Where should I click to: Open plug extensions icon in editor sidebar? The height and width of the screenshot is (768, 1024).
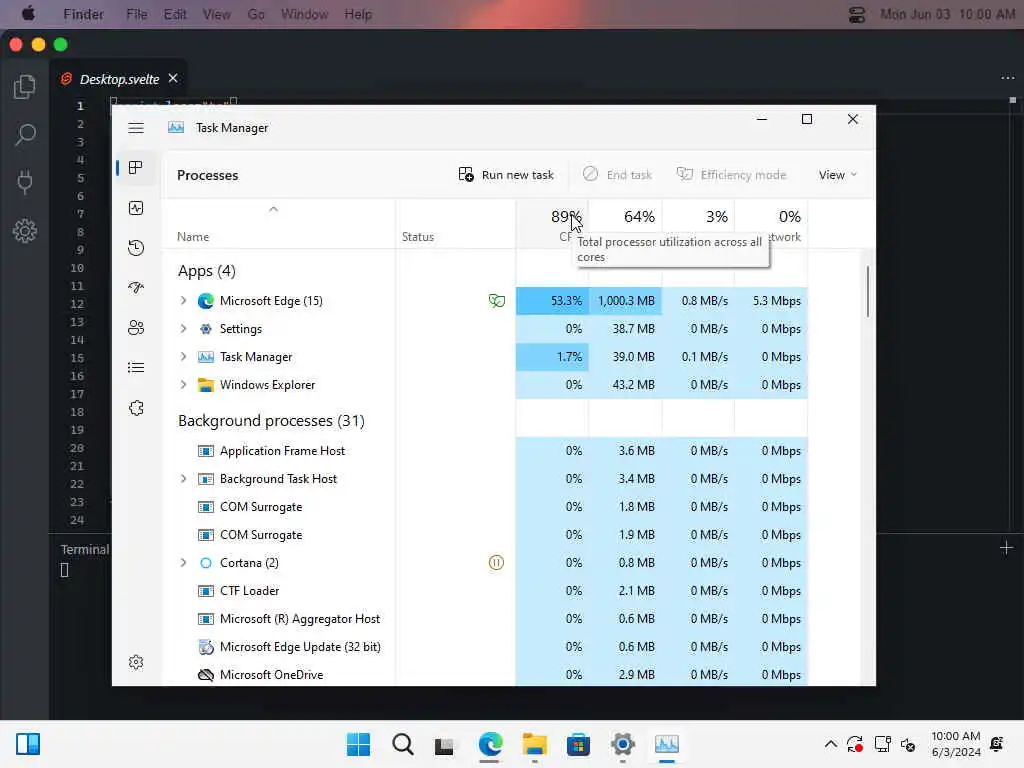(24, 182)
